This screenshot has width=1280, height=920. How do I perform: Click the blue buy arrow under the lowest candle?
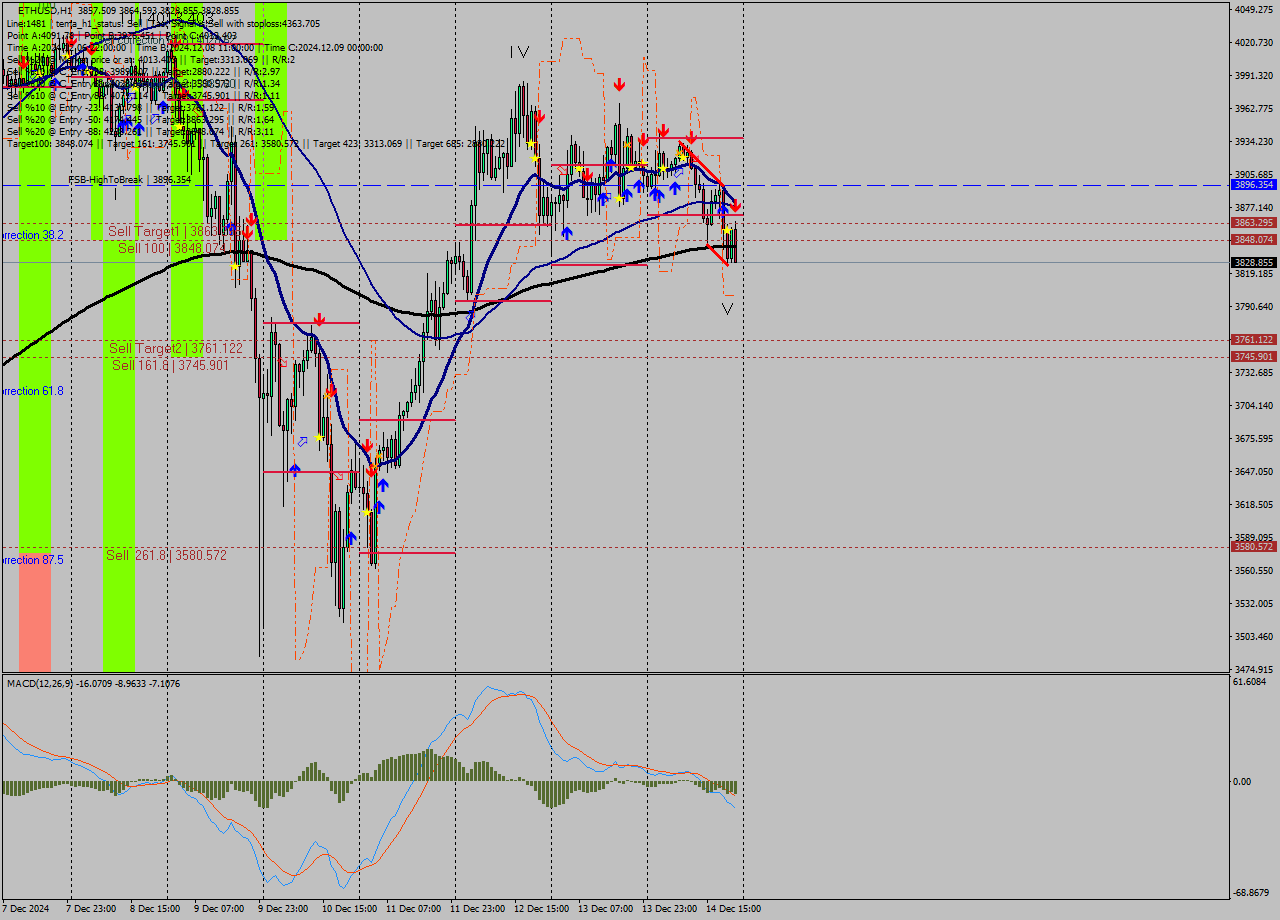click(351, 538)
